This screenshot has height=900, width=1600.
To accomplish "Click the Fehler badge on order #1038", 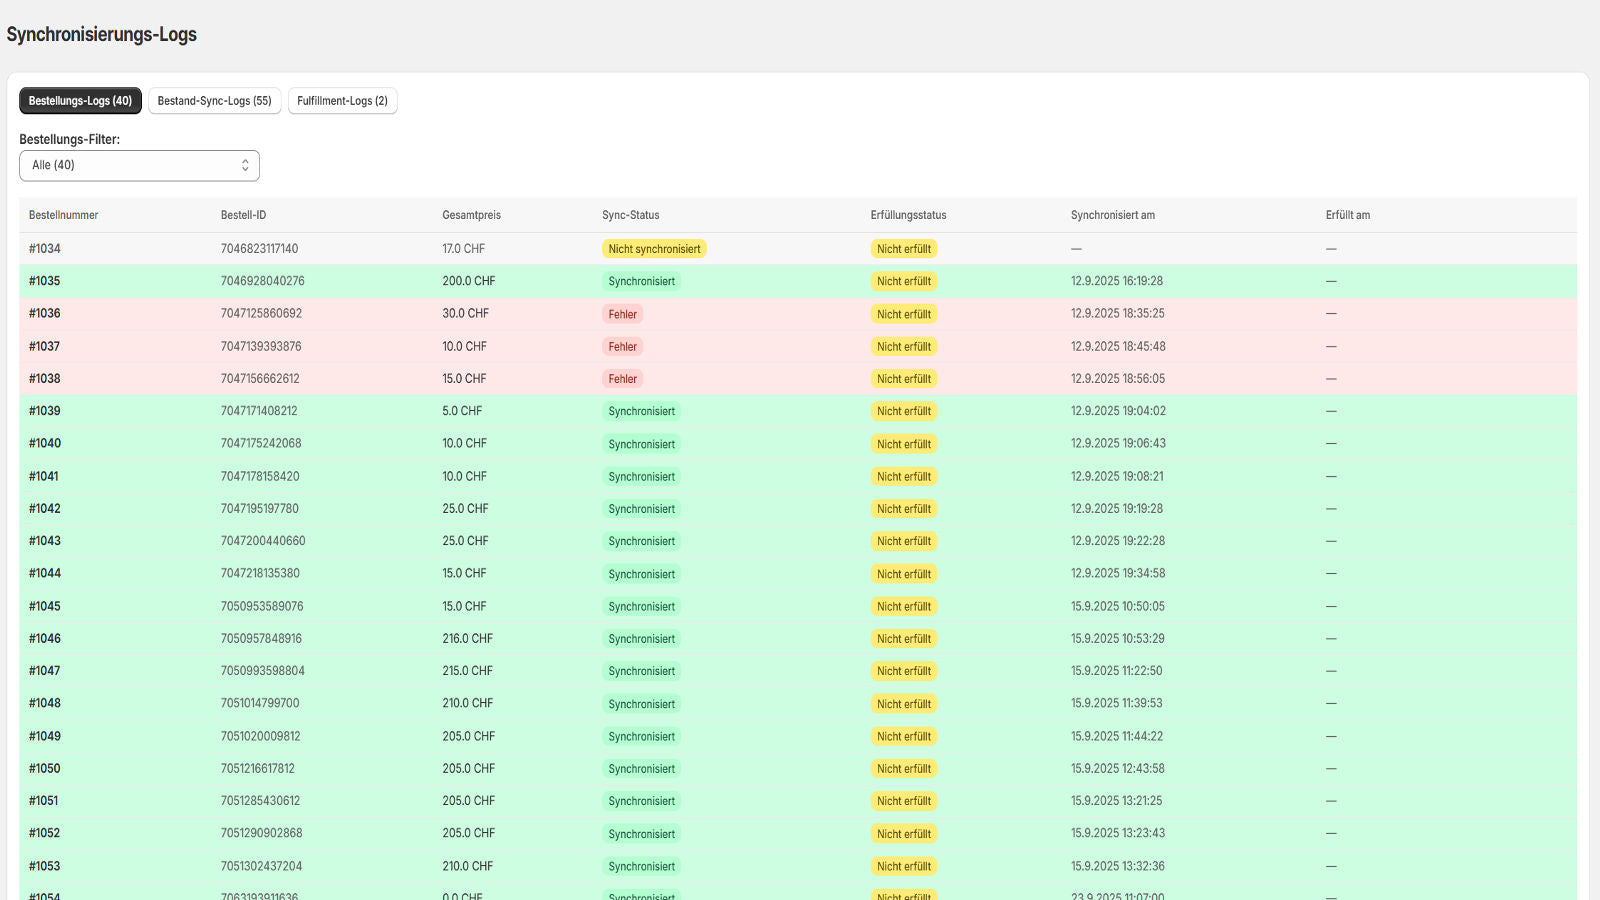I will click(622, 379).
